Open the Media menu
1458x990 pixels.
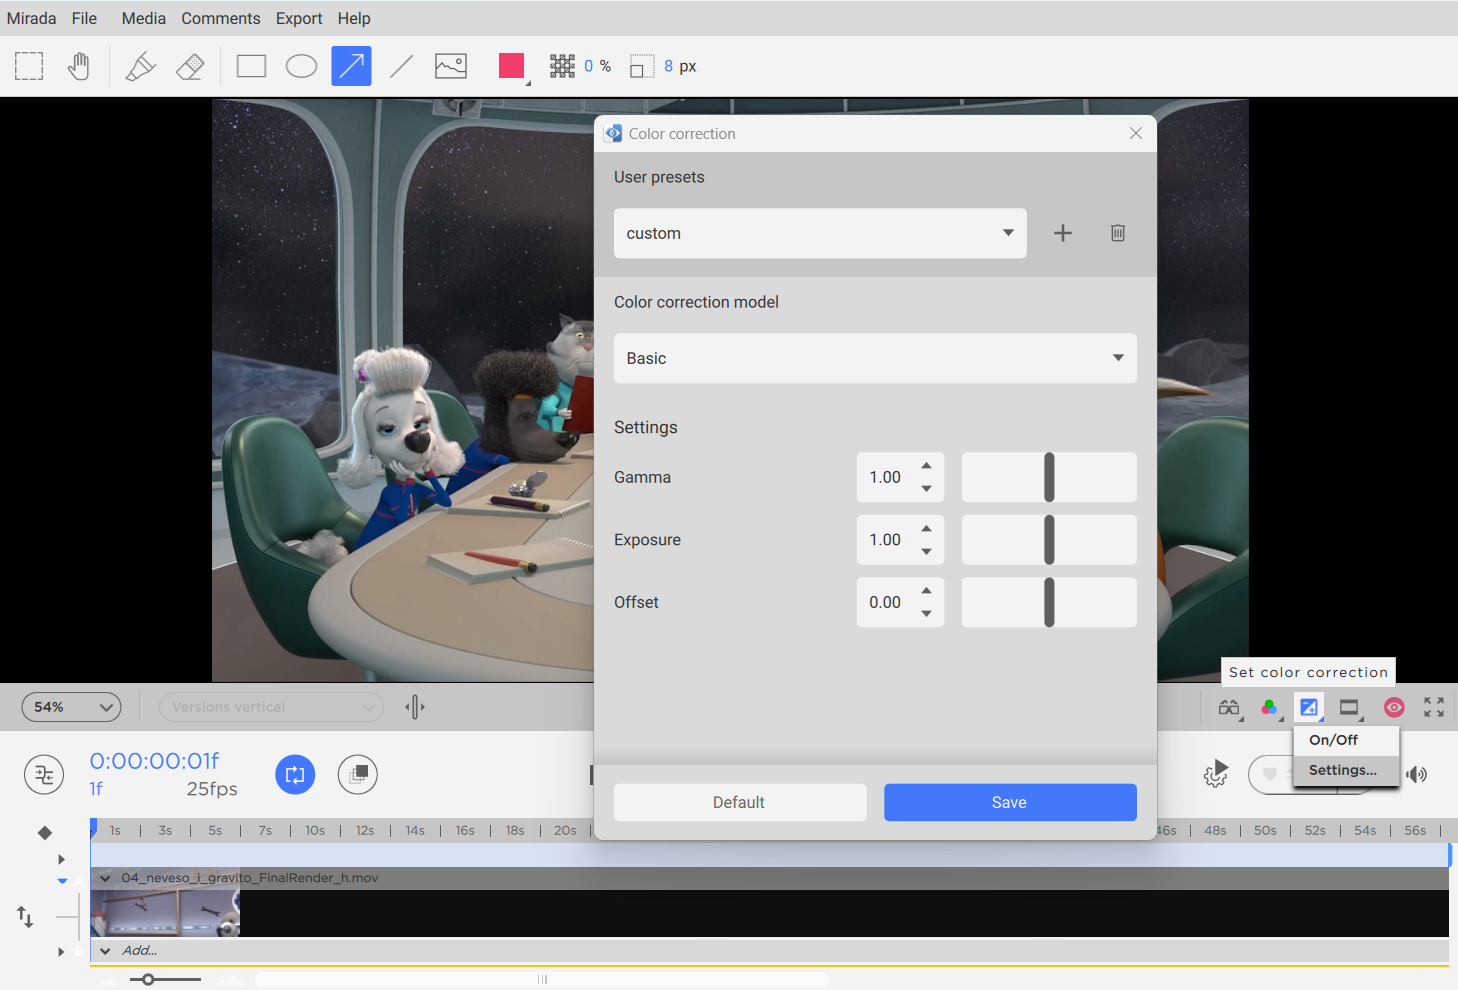[x=144, y=18]
